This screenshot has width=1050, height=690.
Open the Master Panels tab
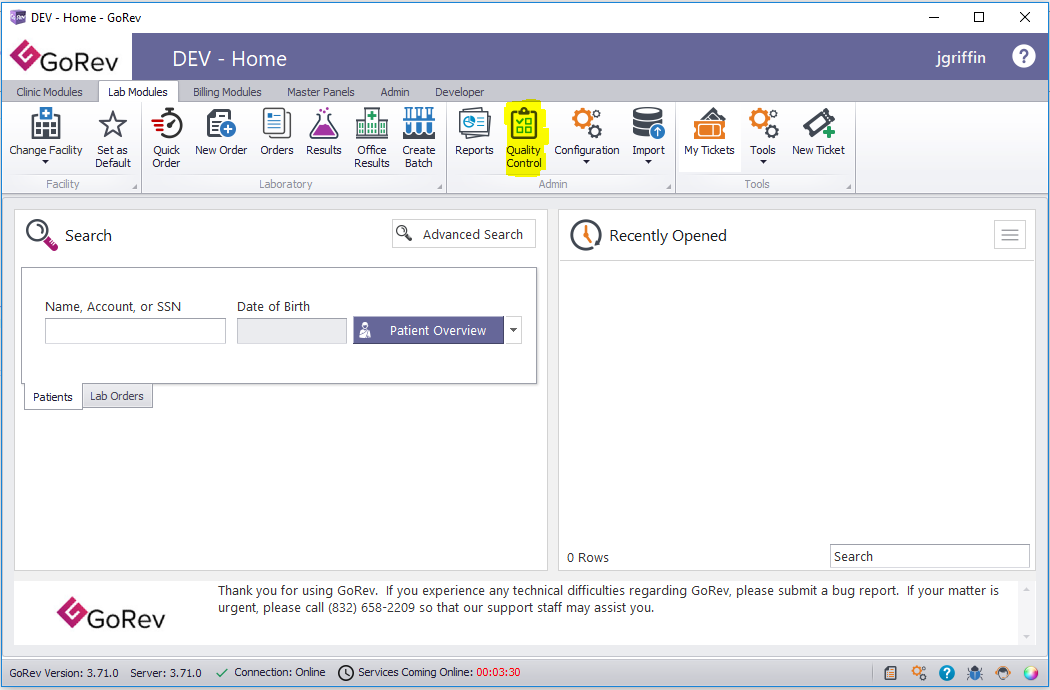click(x=321, y=92)
